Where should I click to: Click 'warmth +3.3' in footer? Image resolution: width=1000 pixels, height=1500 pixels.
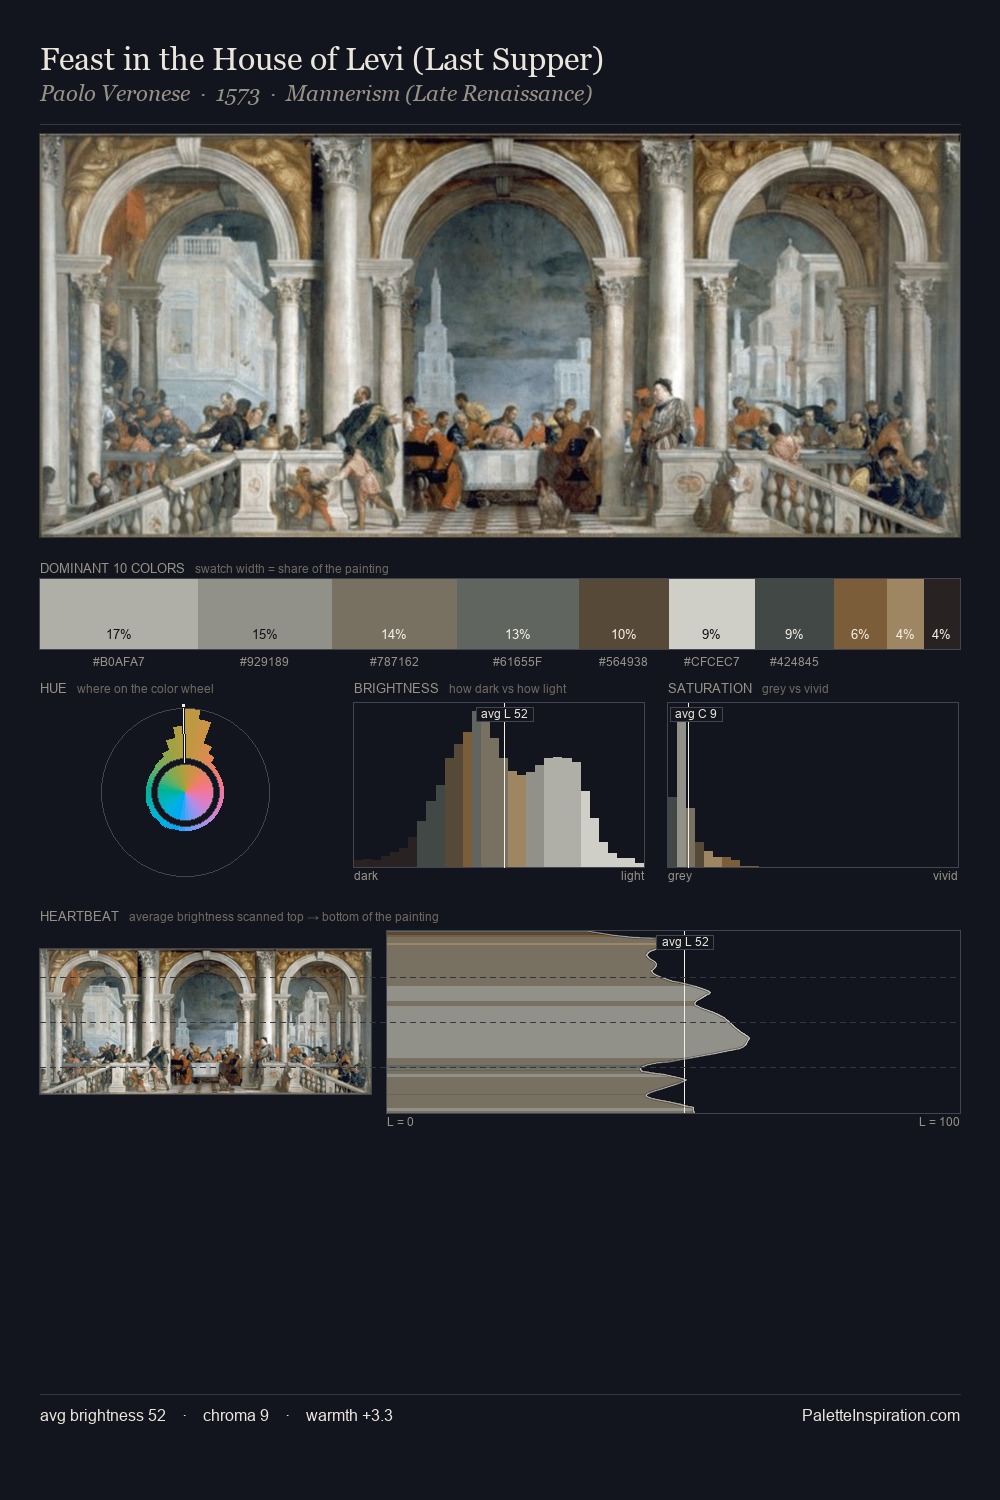(x=349, y=1415)
